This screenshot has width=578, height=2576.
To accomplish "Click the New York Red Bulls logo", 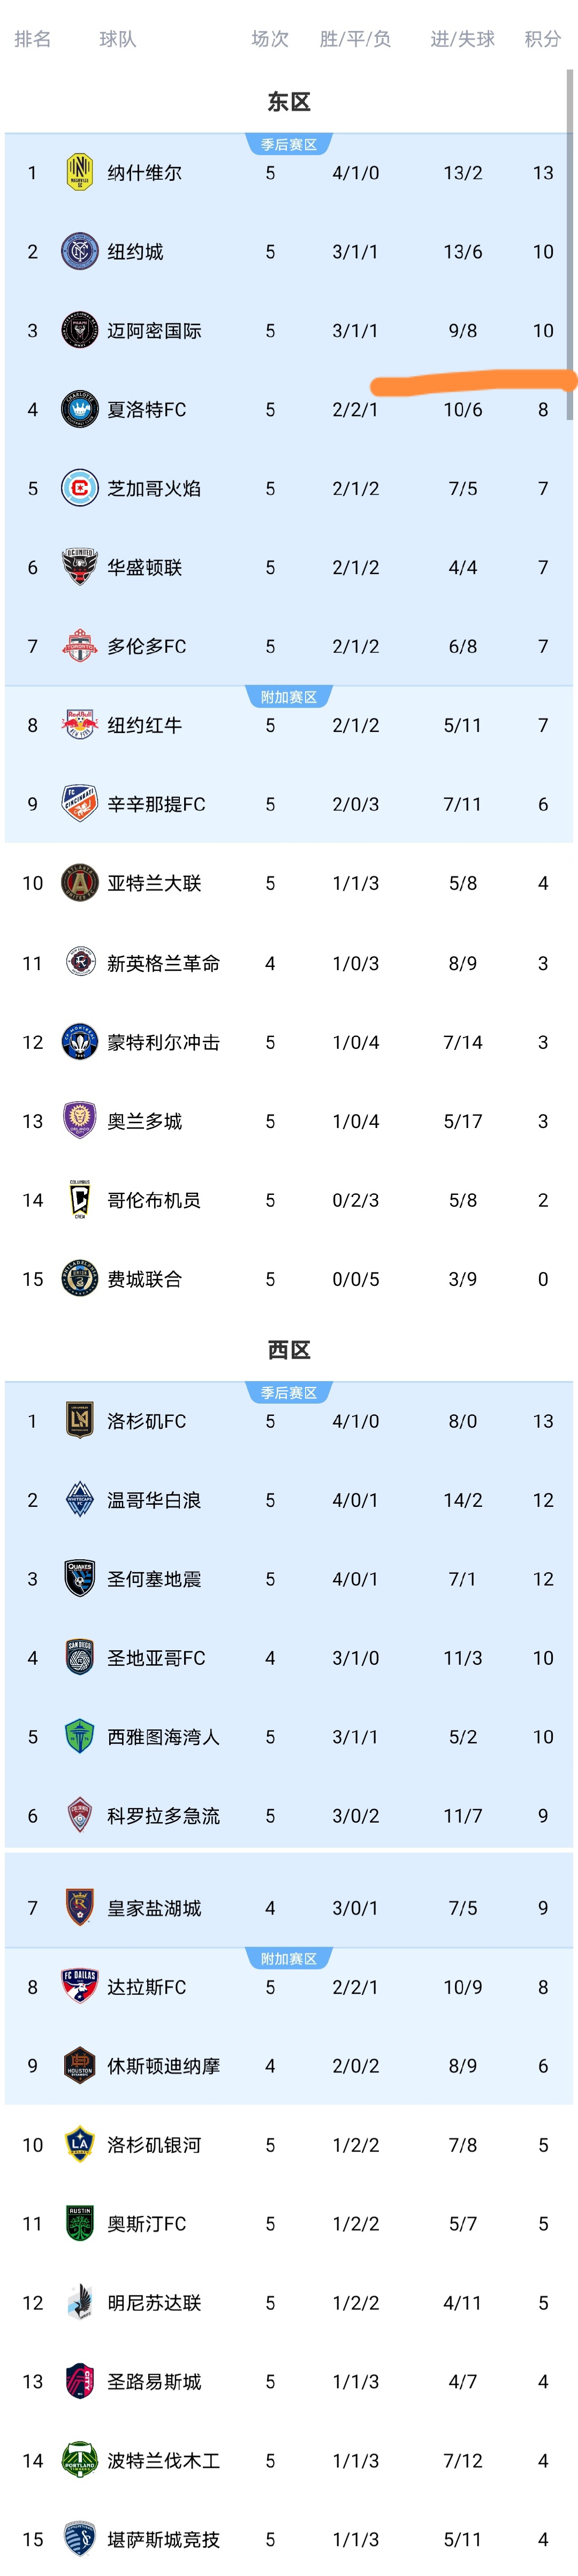I will coord(79,724).
